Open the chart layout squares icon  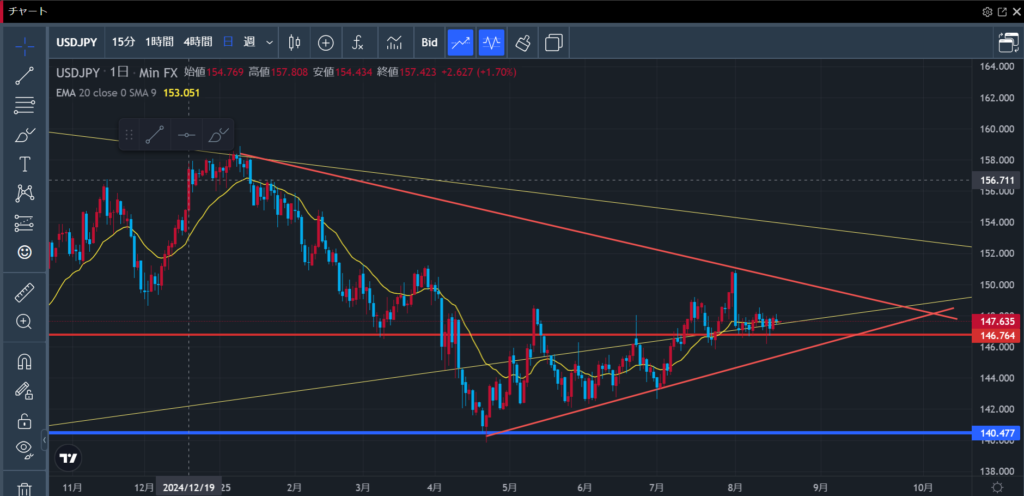tap(554, 43)
